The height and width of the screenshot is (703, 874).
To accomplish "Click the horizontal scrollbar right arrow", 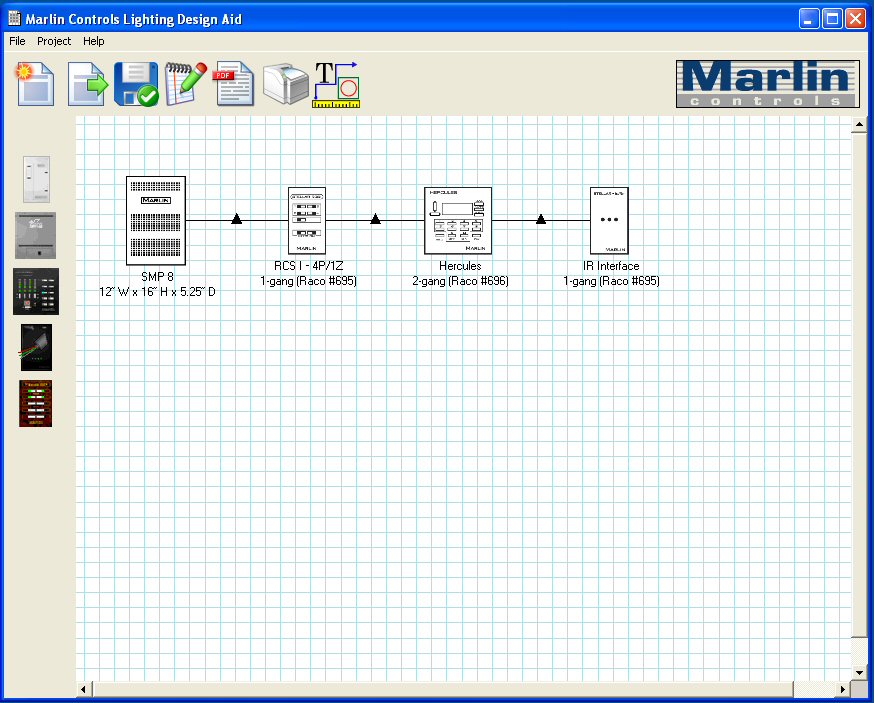I will [843, 690].
